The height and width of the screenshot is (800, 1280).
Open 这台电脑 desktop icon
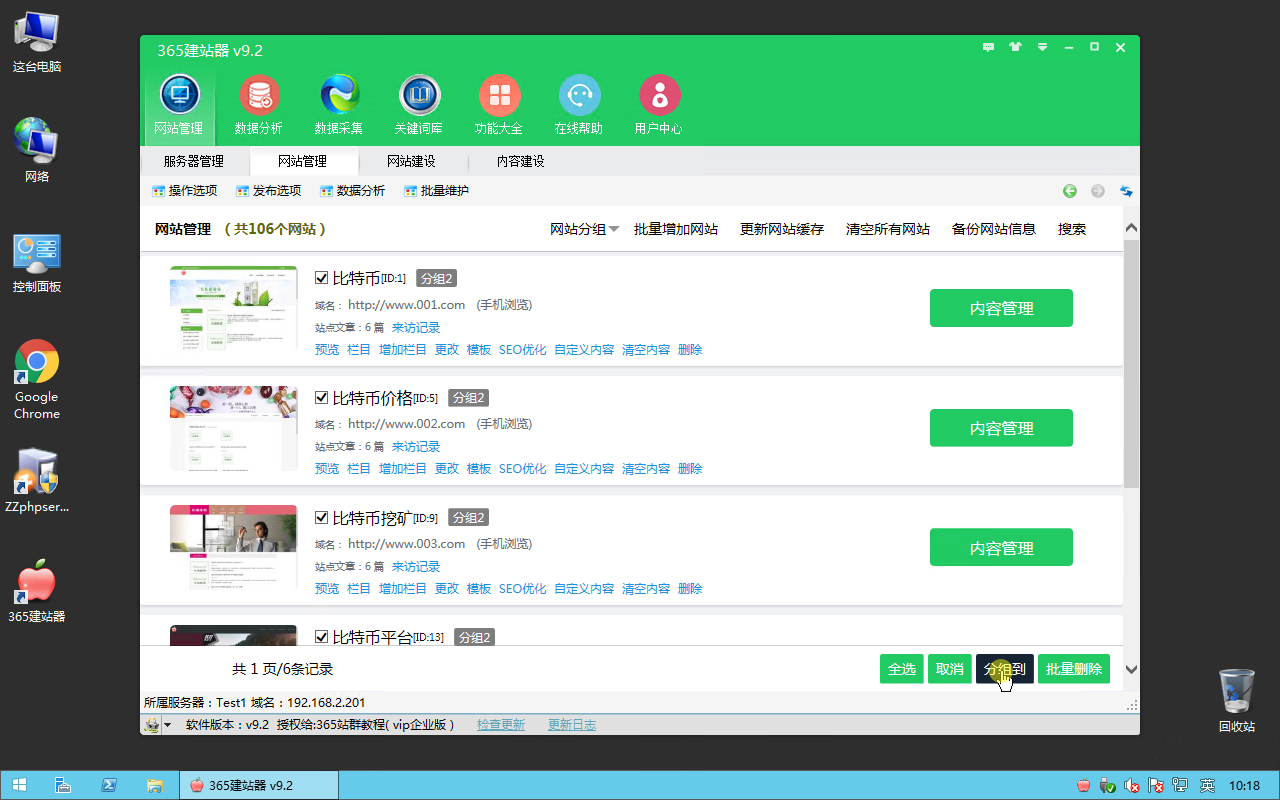point(37,42)
